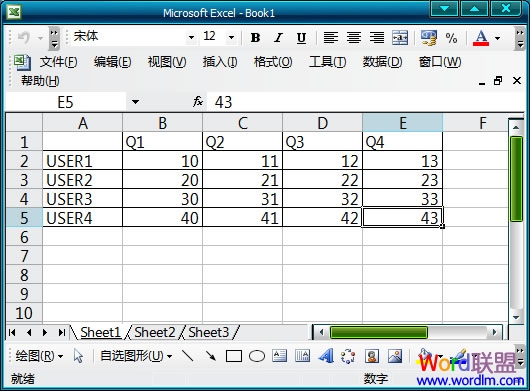Toggle italic formatting
This screenshot has width=530, height=391.
click(x=278, y=38)
